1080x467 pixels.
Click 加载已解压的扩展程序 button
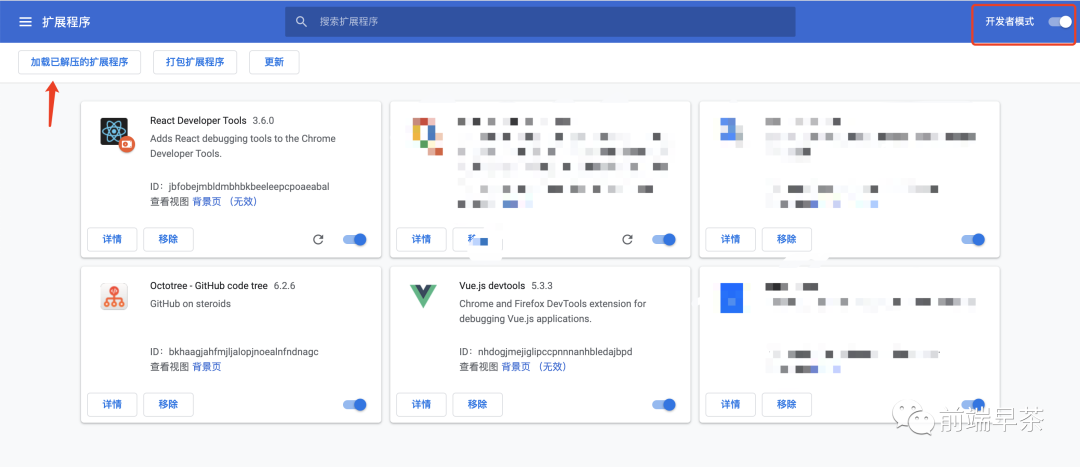tap(79, 62)
